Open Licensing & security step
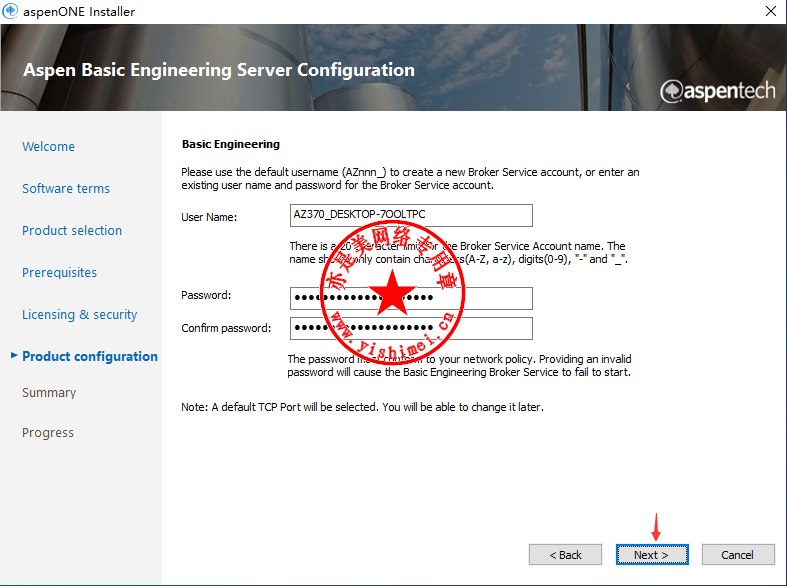 (x=79, y=315)
